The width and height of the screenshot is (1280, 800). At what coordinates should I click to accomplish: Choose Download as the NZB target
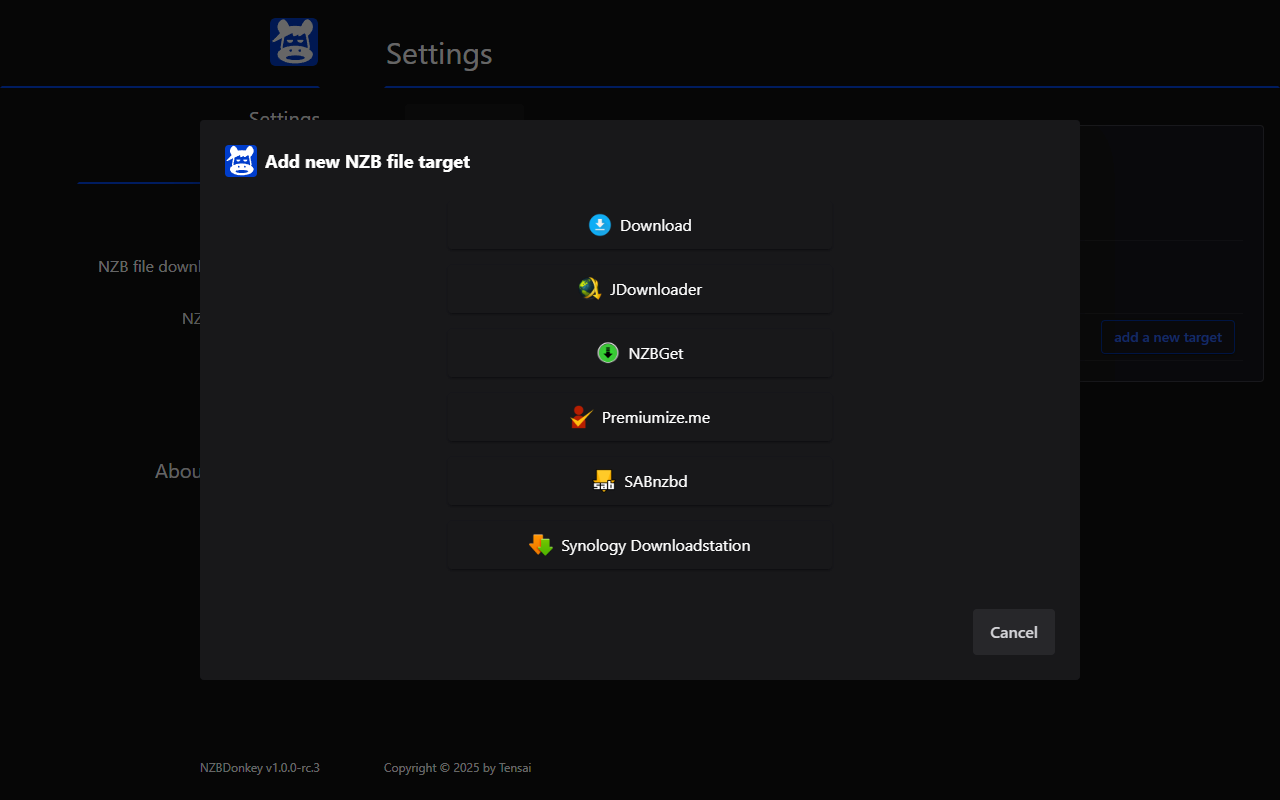click(655, 225)
